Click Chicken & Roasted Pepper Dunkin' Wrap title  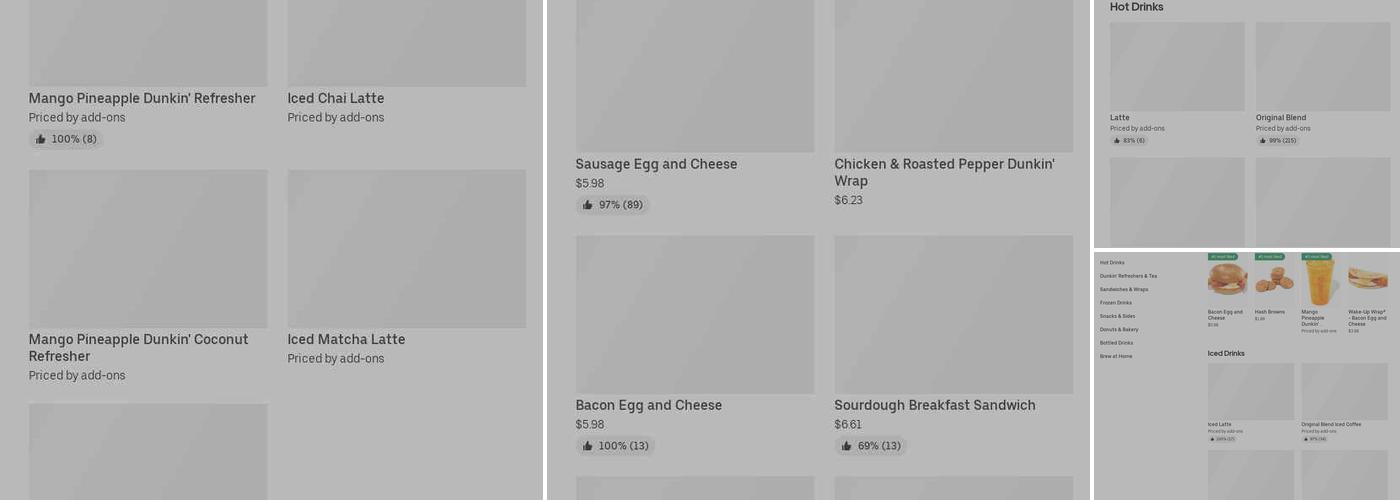pos(944,172)
